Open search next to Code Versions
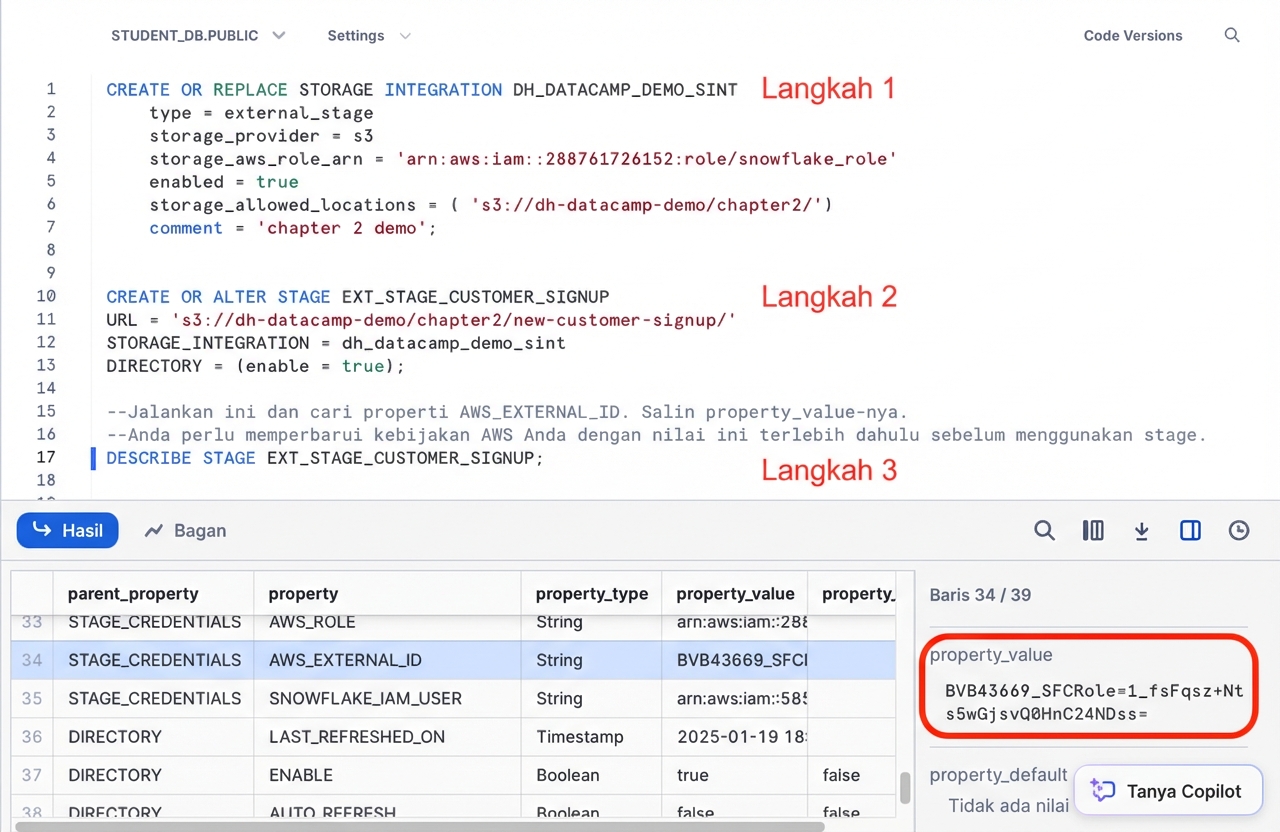 coord(1232,35)
